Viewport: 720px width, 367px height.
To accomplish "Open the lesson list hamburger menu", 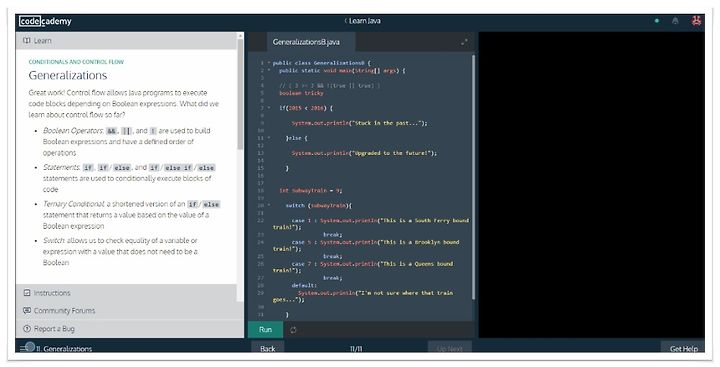I will point(24,348).
